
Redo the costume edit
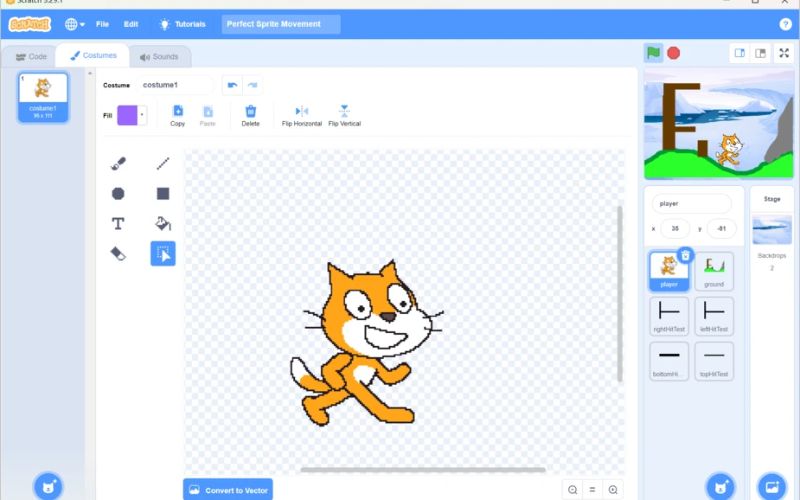(253, 85)
